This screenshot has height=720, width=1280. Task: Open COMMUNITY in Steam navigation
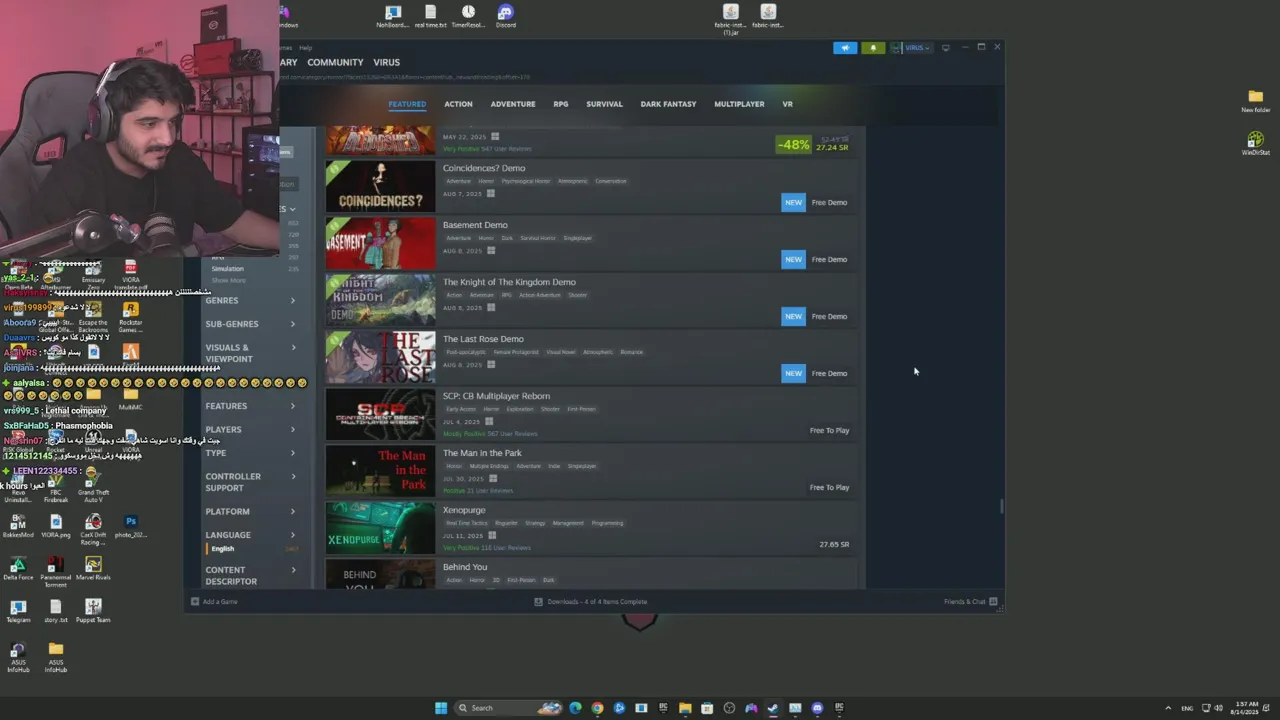335,62
